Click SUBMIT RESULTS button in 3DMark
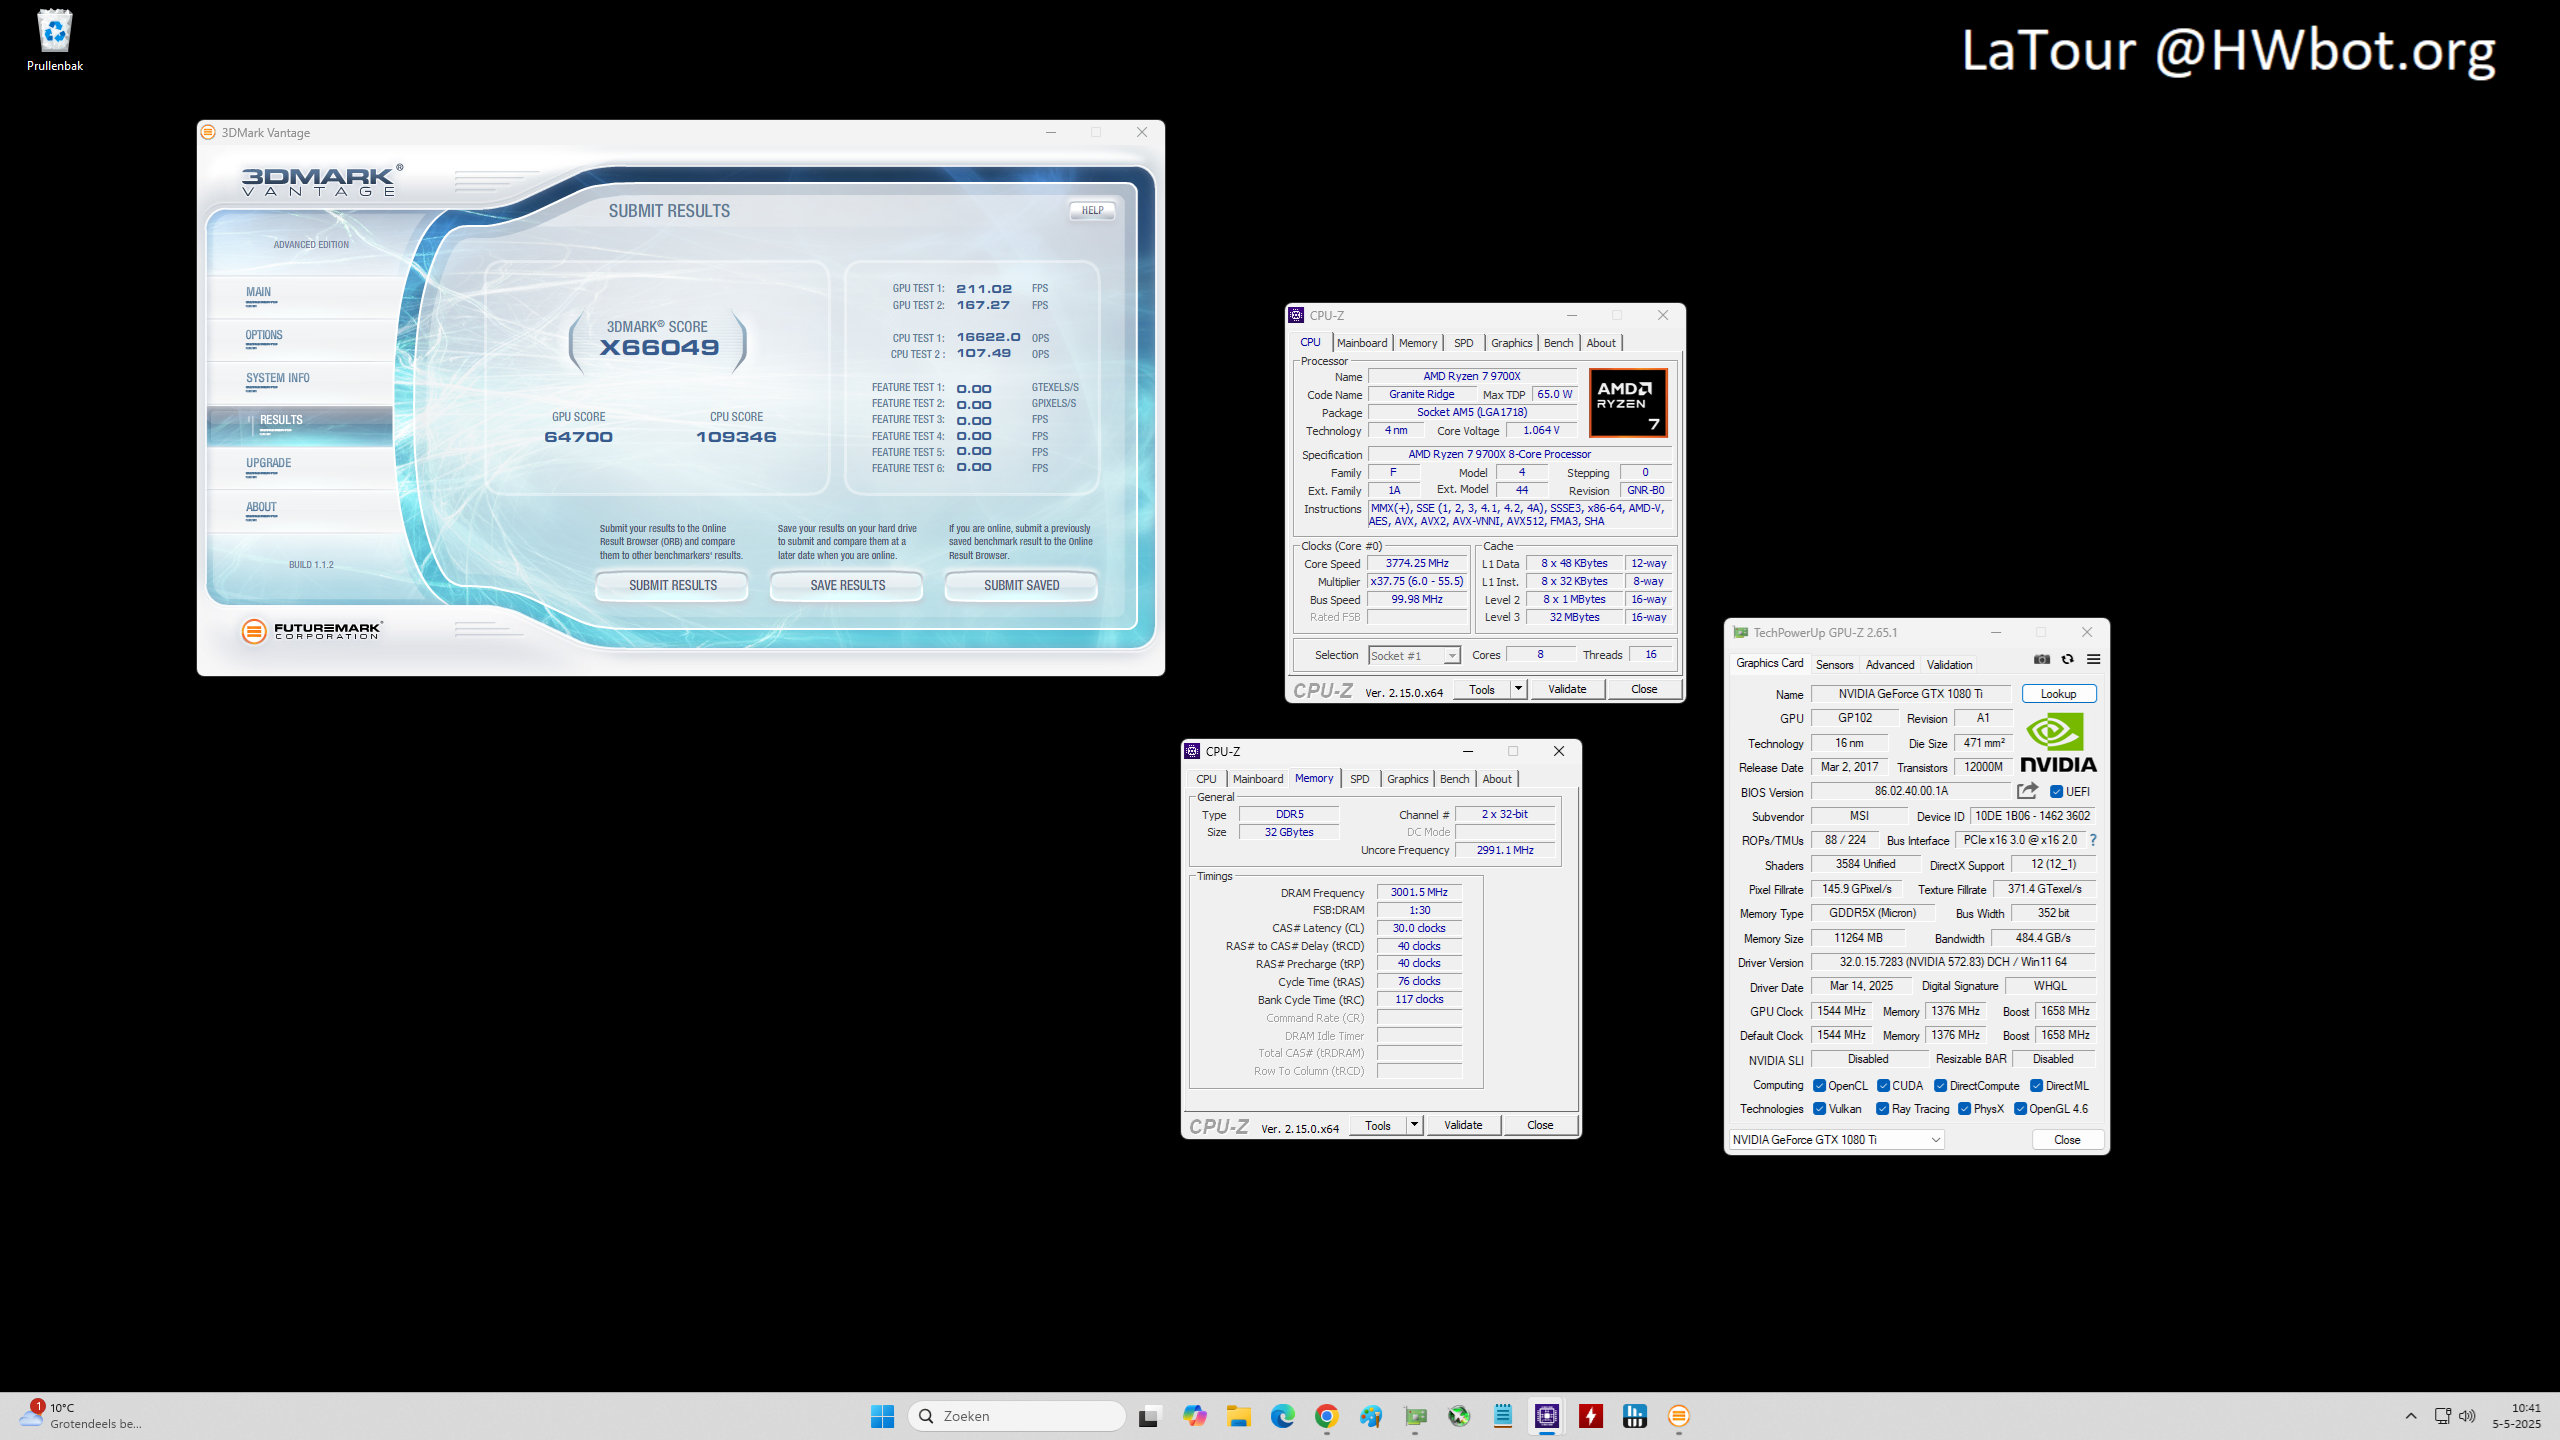The image size is (2560, 1440). pos(672,586)
